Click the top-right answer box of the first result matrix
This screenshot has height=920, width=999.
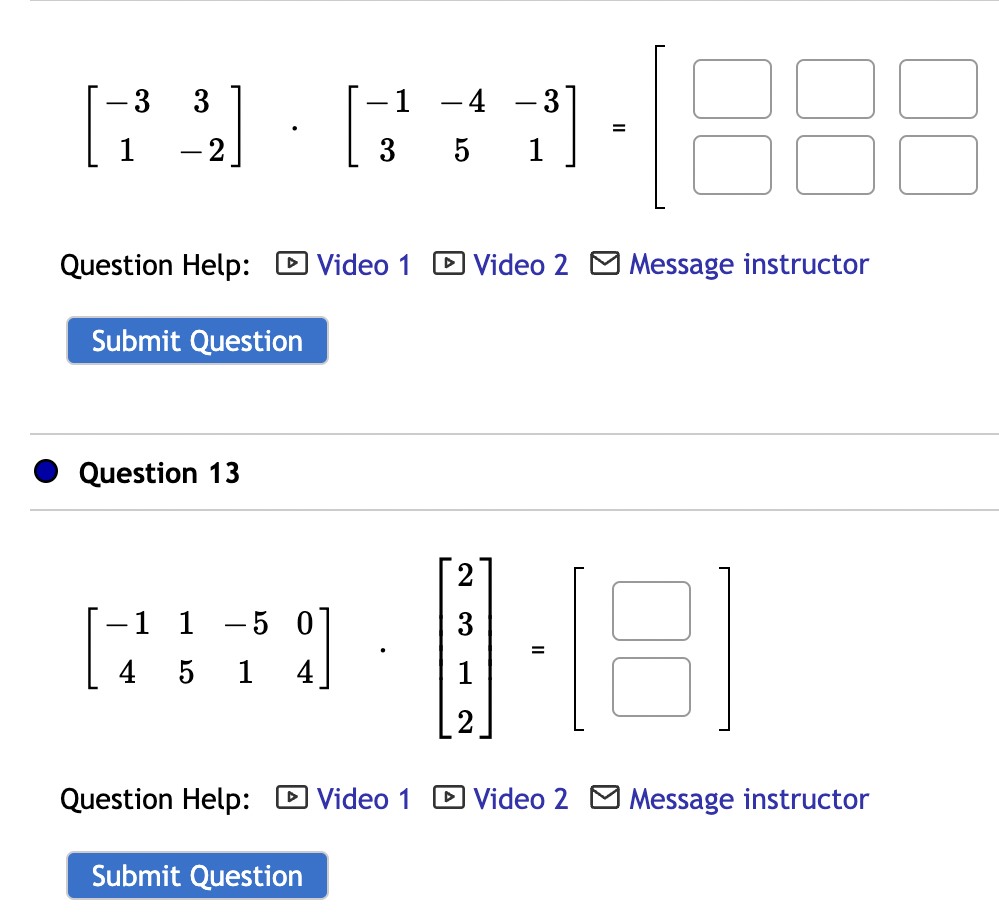pyautogui.click(x=937, y=89)
